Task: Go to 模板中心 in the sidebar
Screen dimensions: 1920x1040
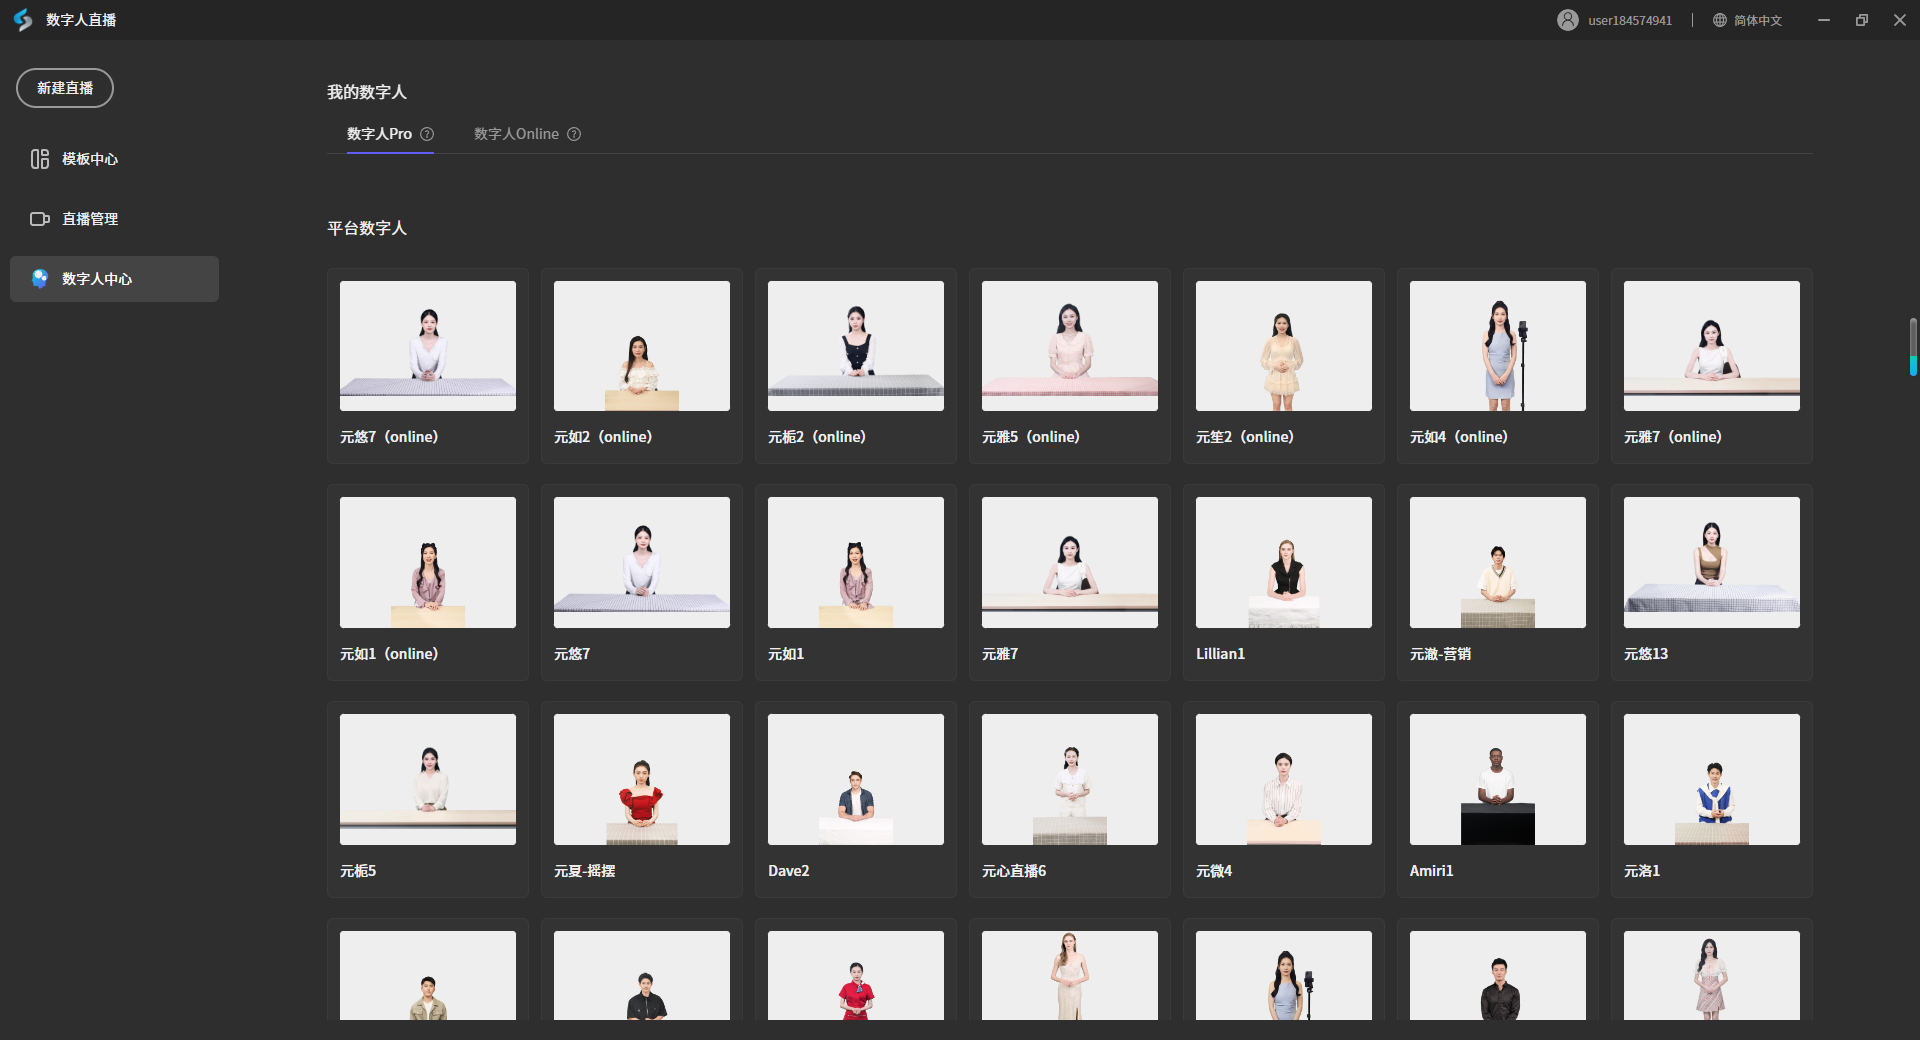Action: pos(90,159)
